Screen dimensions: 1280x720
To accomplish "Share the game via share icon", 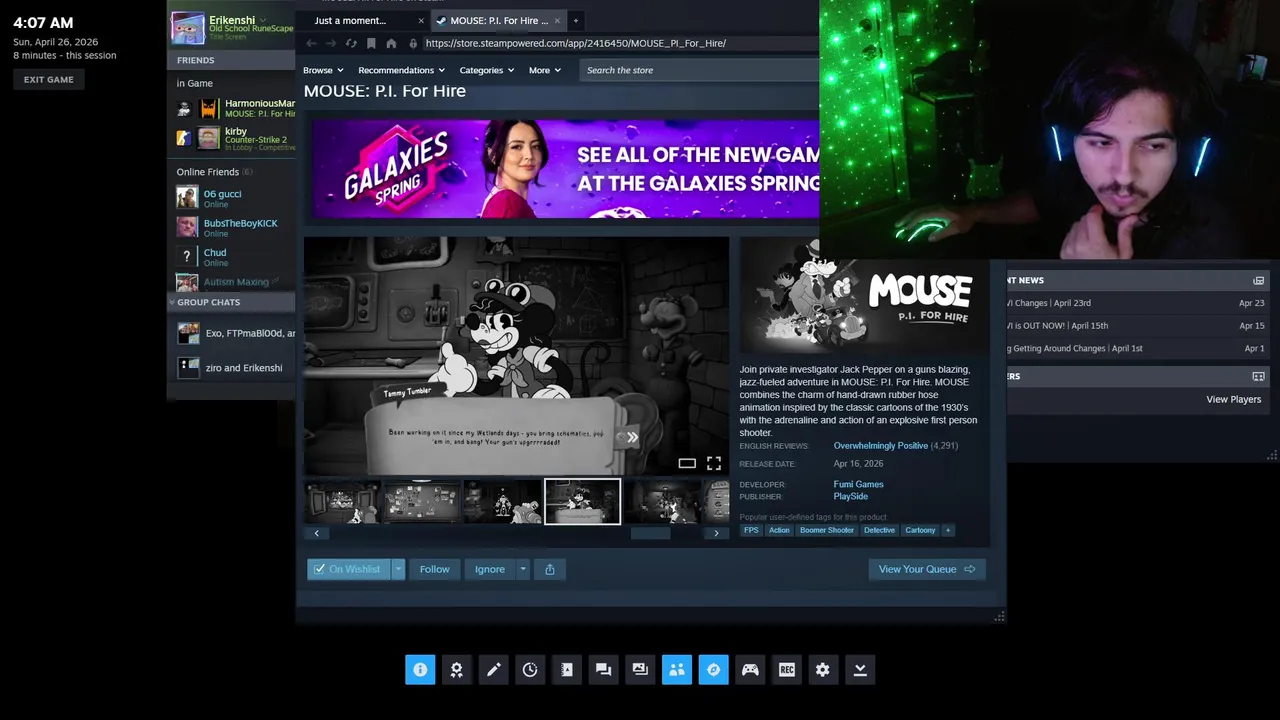I will (550, 569).
